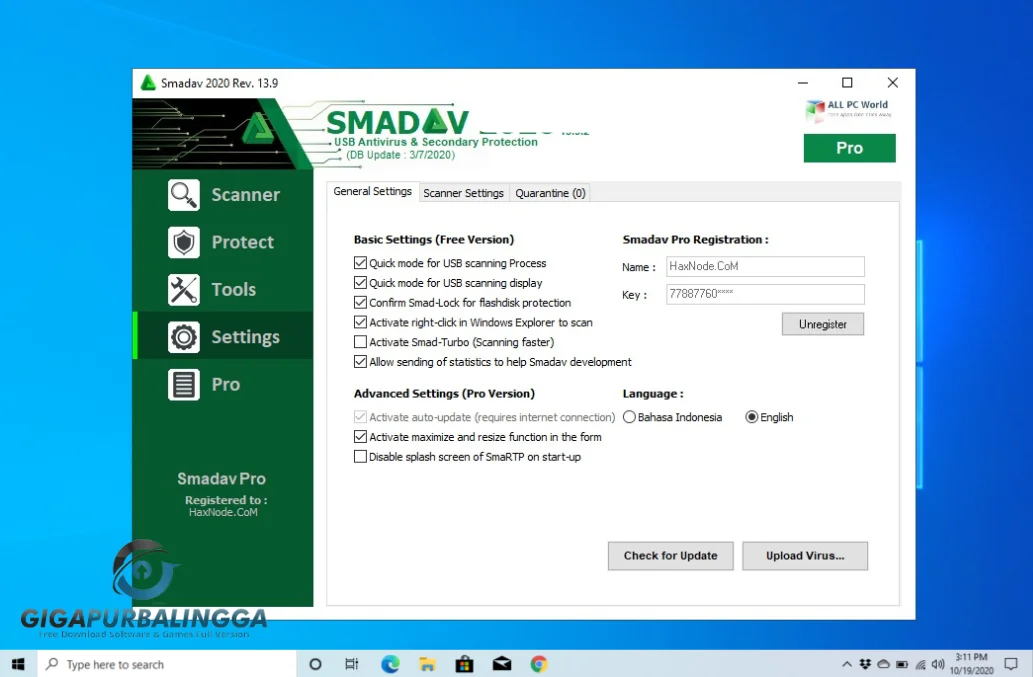1033x677 pixels.
Task: Click the Unregister button
Action: (822, 323)
